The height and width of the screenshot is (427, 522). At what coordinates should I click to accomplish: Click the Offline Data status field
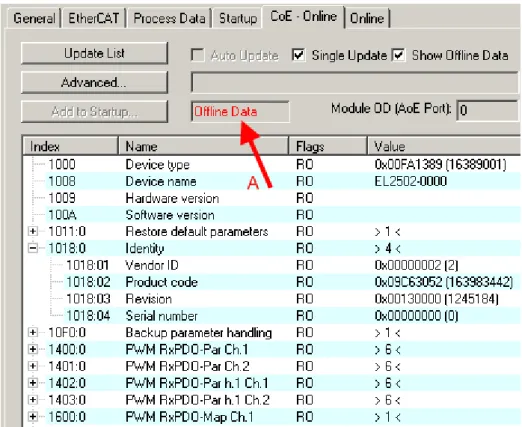[x=240, y=112]
